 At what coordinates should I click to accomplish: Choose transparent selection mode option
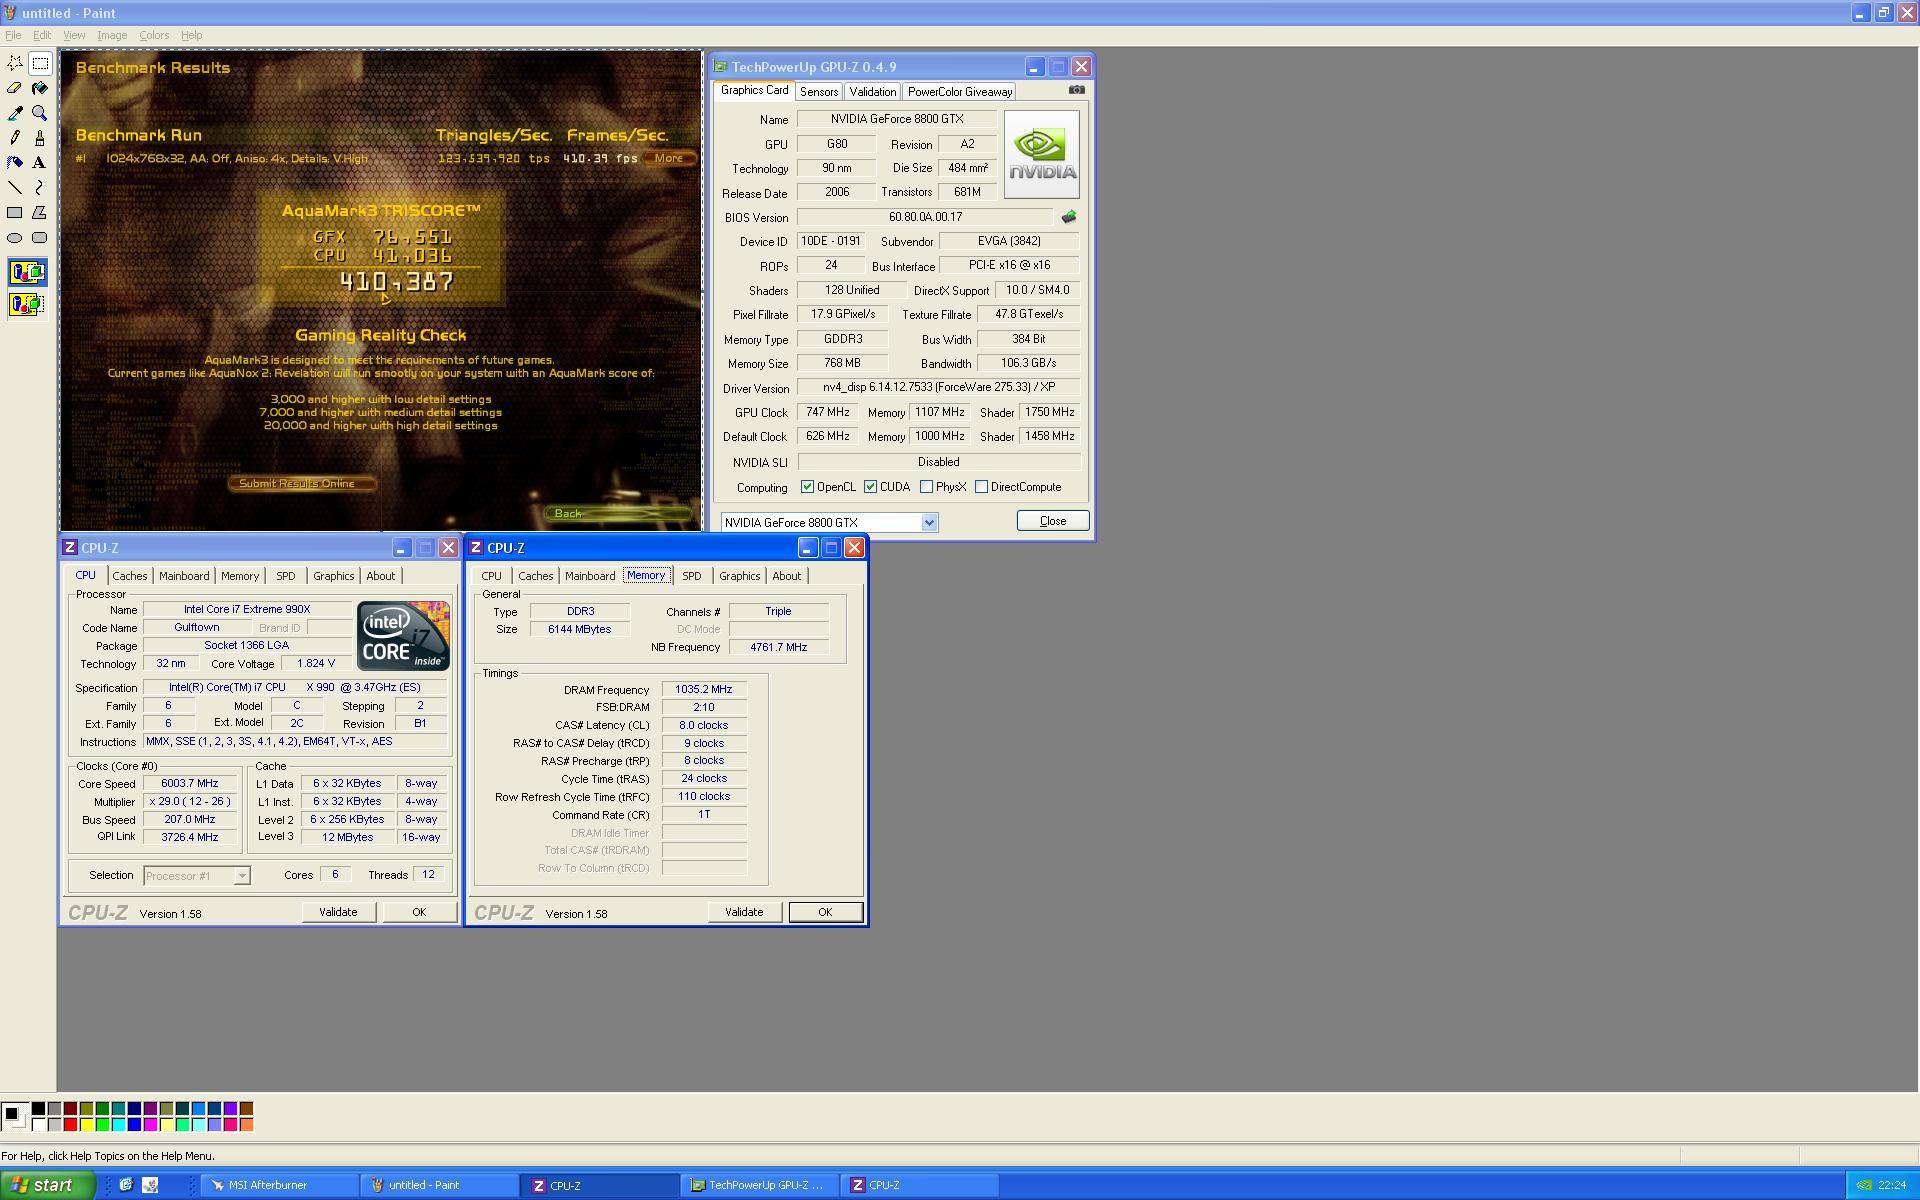click(27, 304)
